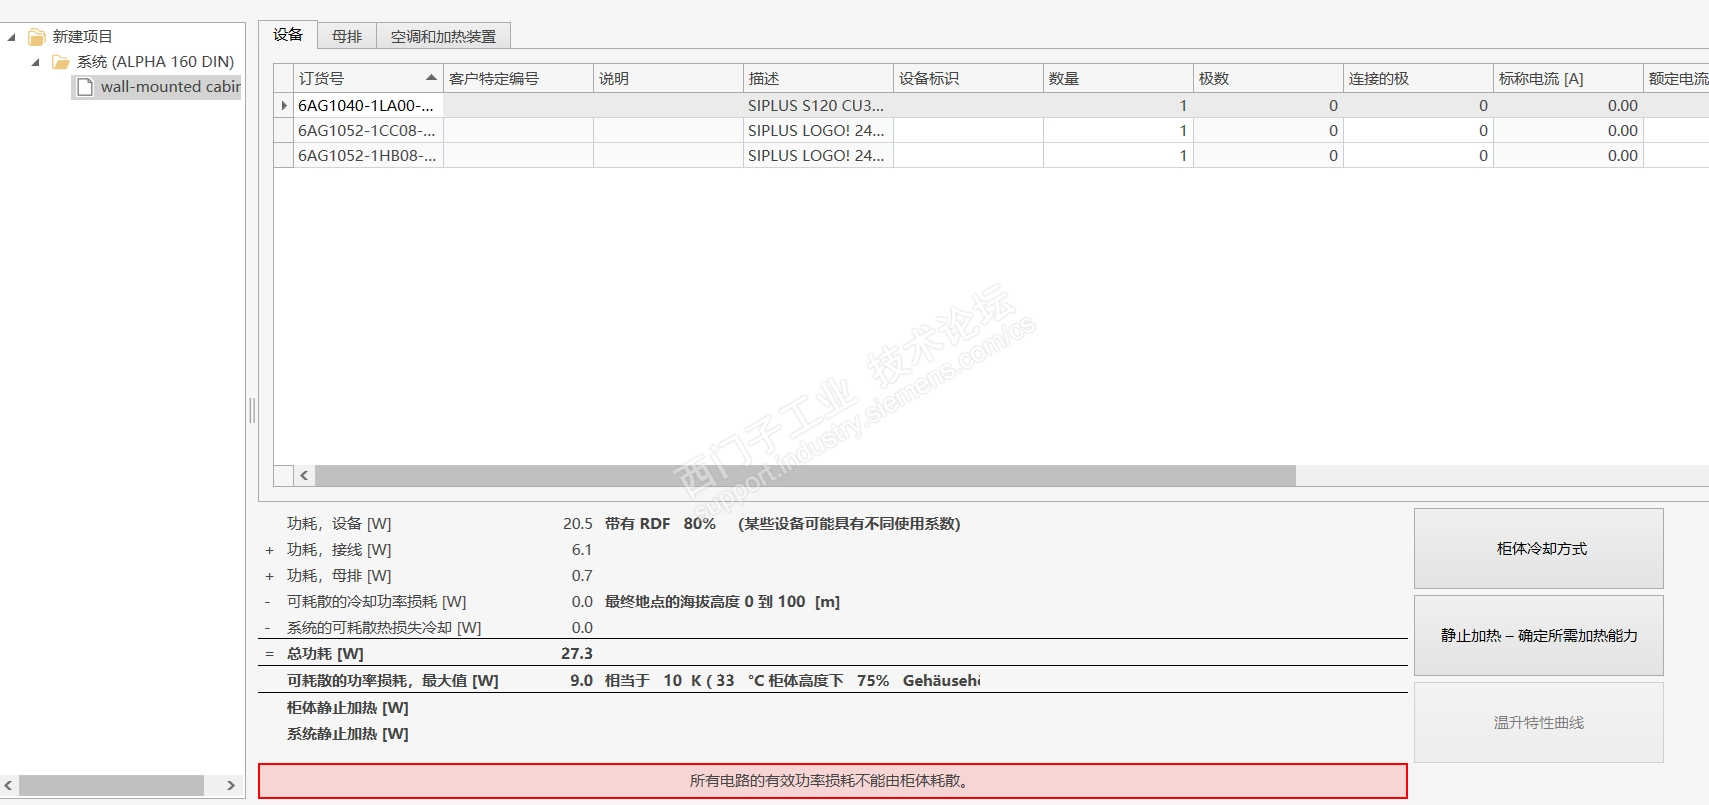The height and width of the screenshot is (805, 1709).
Task: Collapse the 新建项目 tree node
Action: click(12, 37)
